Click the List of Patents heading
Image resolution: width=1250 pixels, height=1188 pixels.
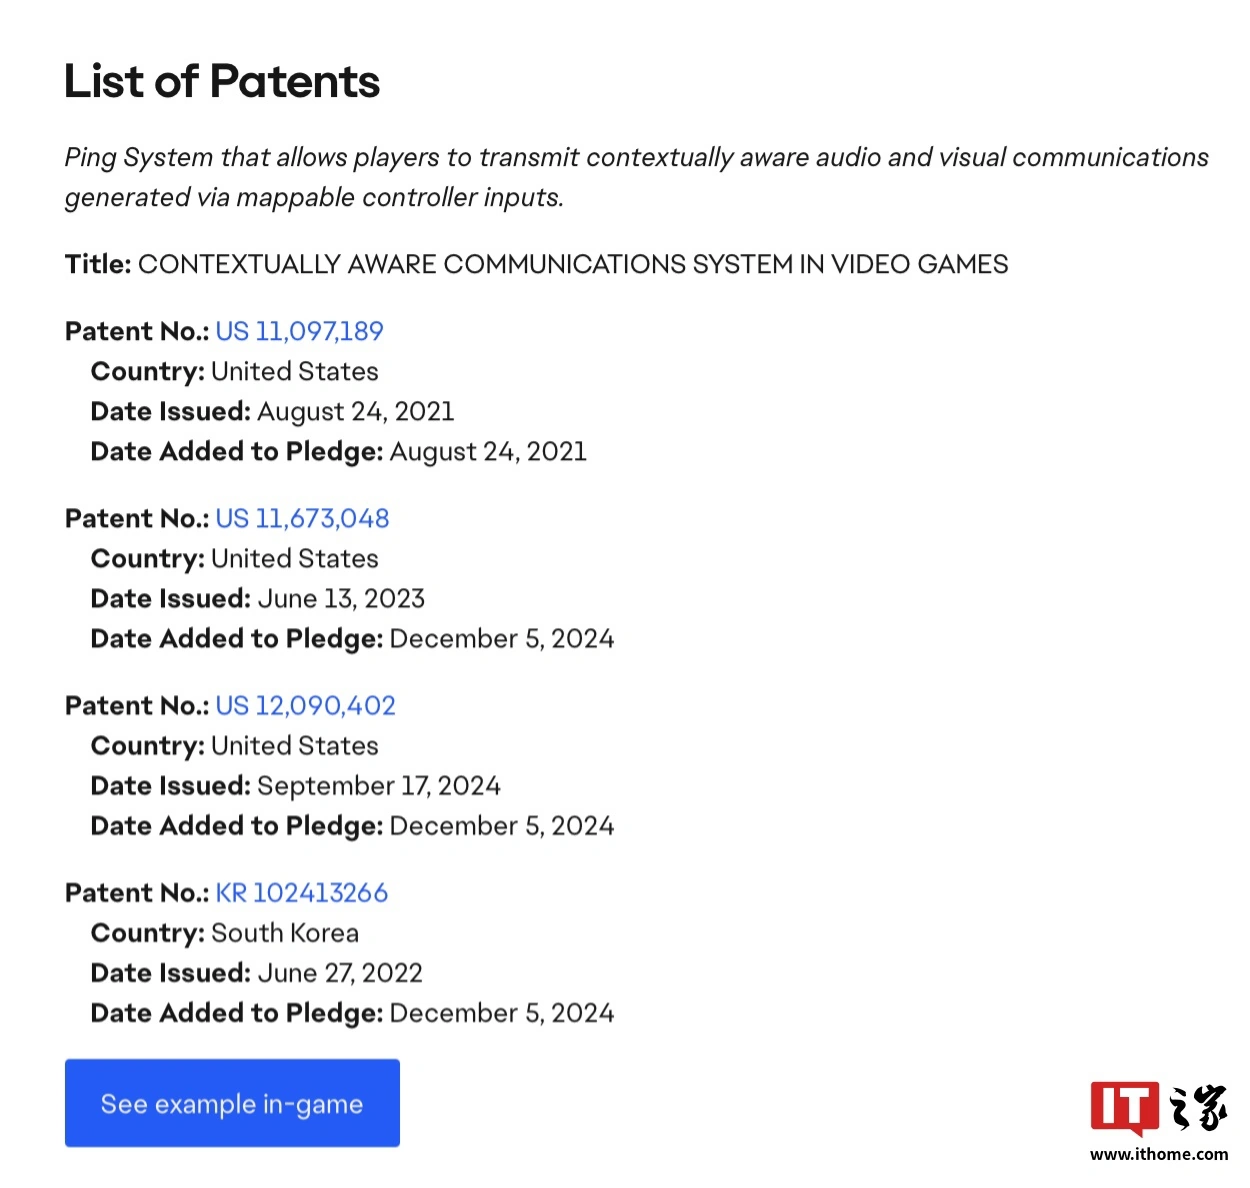222,81
